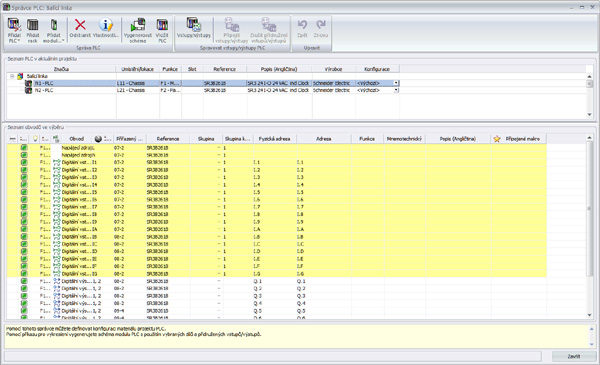Click scroll-down arrow of the circuits list

[589, 315]
